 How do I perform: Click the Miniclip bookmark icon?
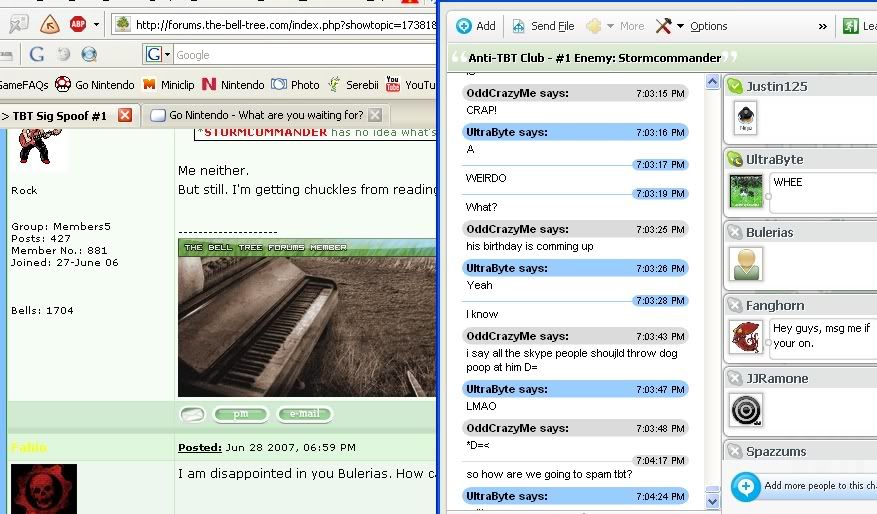coord(150,85)
